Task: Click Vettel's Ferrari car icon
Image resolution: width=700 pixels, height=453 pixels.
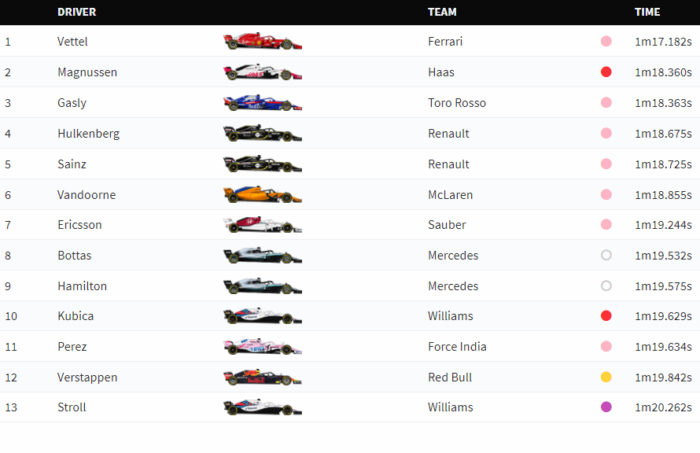Action: point(262,42)
